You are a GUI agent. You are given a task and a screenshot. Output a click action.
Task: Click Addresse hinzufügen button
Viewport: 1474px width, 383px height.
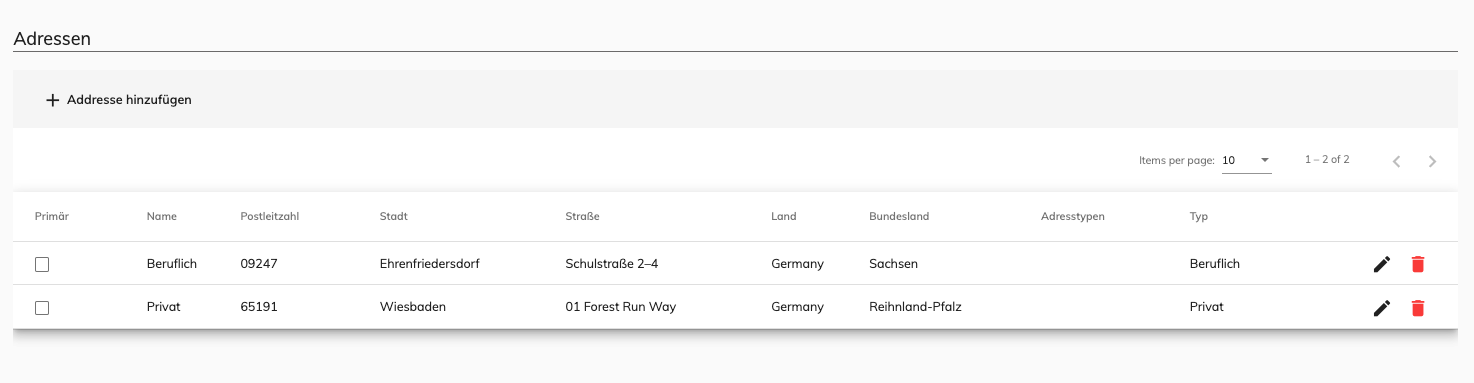(x=119, y=100)
